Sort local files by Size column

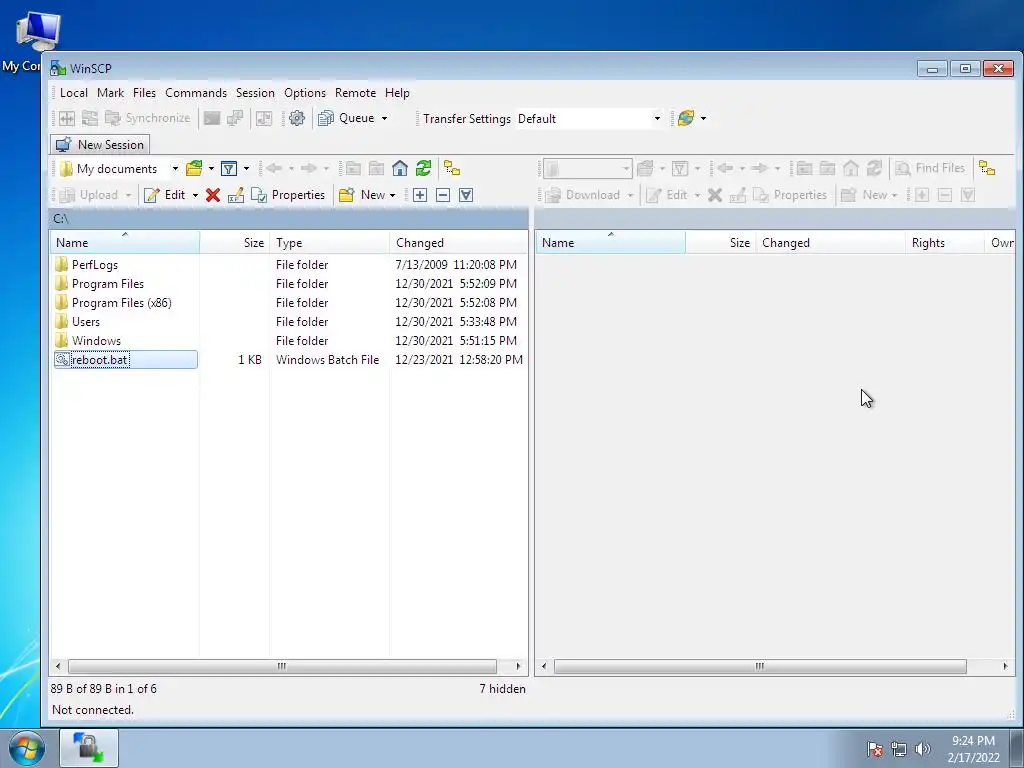pyautogui.click(x=234, y=242)
